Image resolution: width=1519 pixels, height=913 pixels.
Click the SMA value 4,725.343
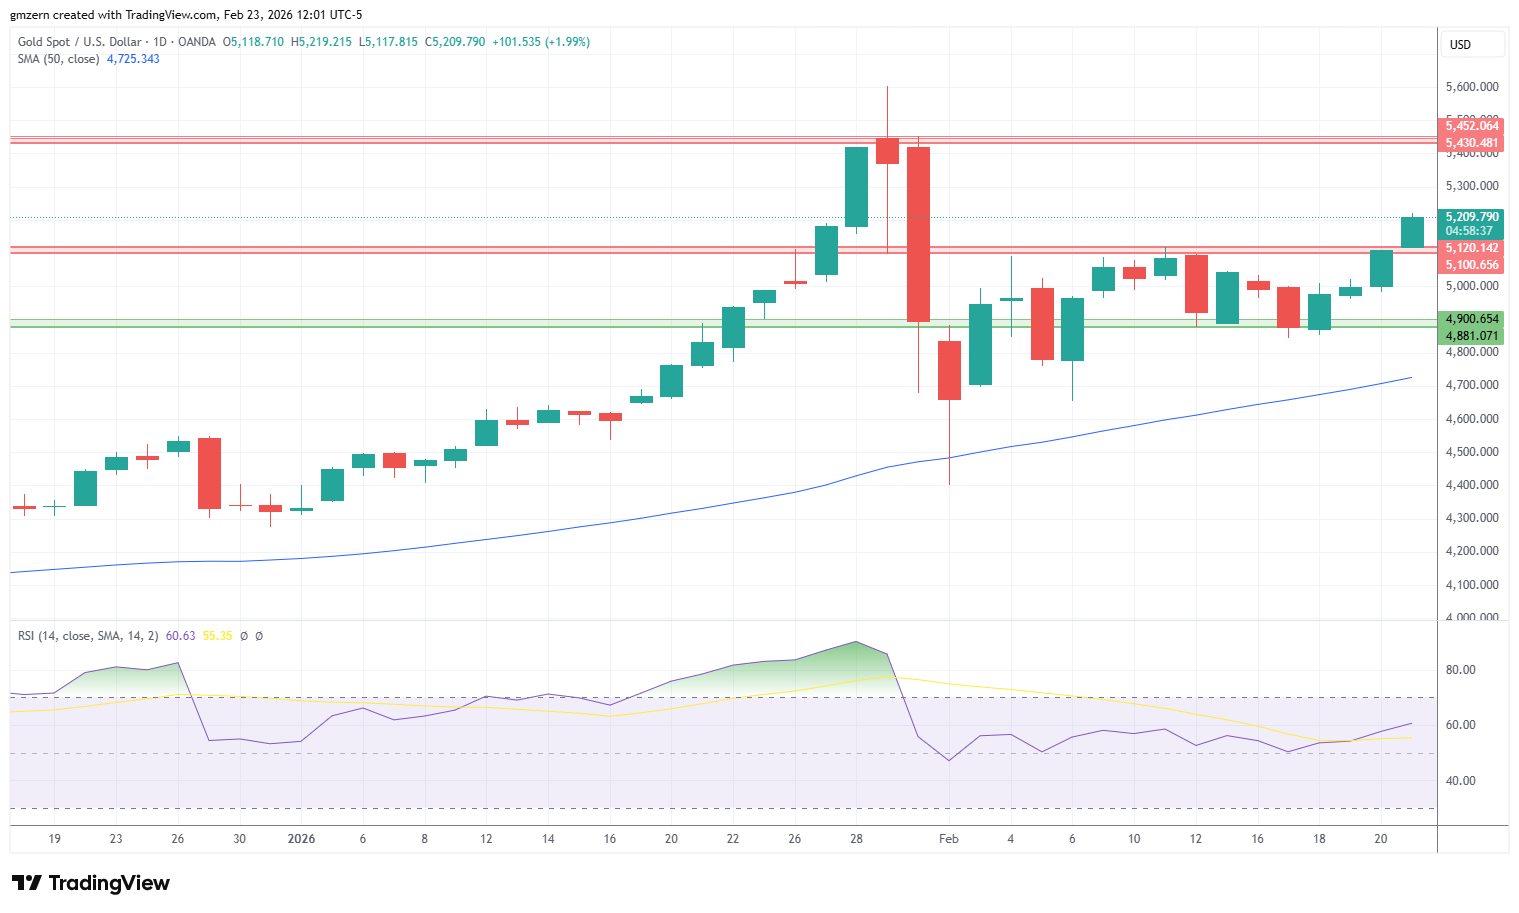point(133,59)
